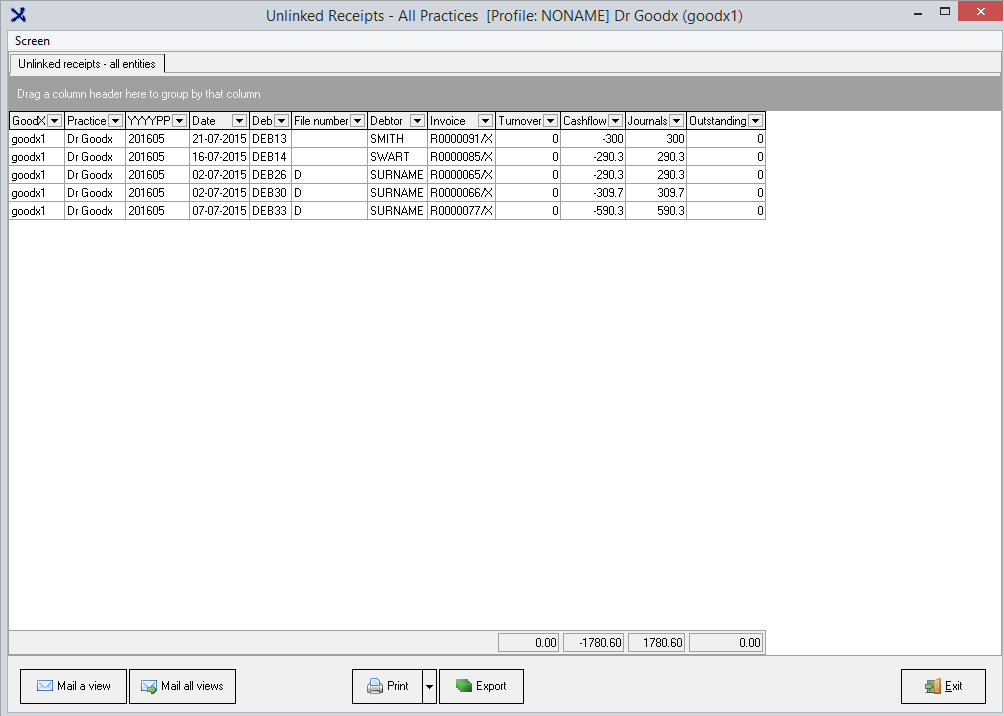Image resolution: width=1004 pixels, height=716 pixels.
Task: Click the Export button
Action: pos(482,687)
